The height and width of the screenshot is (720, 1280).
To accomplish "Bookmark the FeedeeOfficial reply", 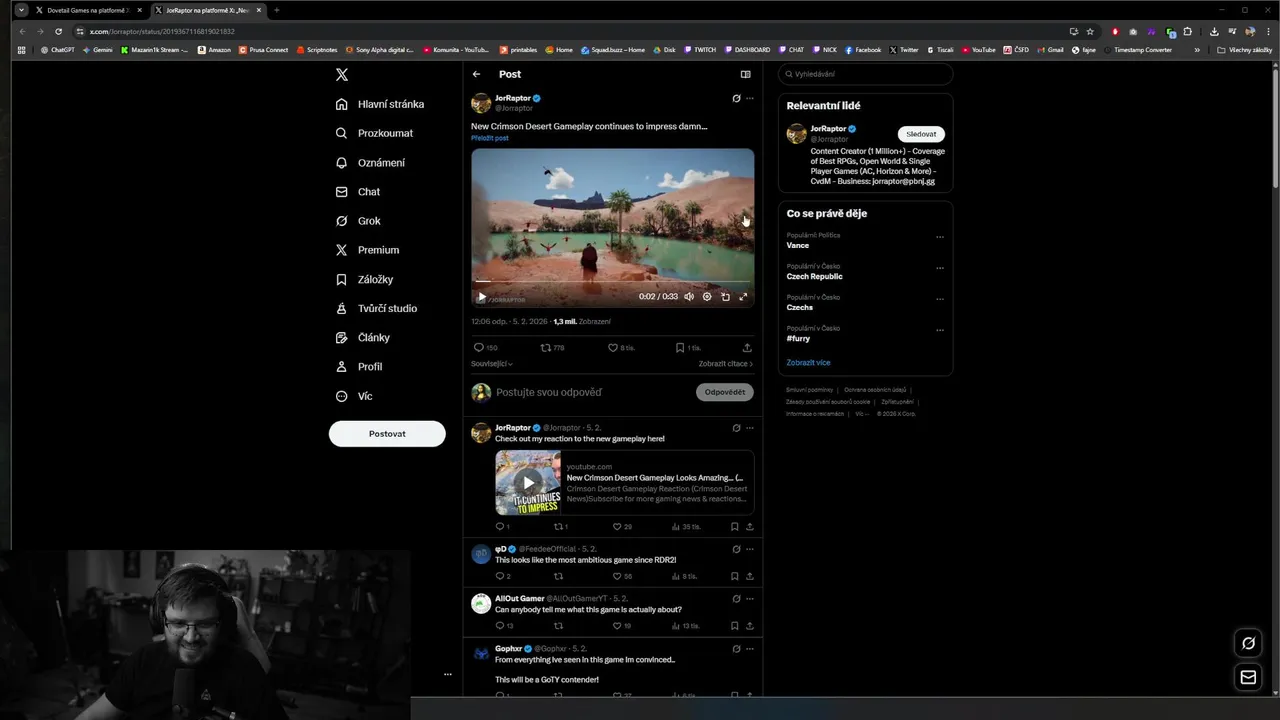I will (x=734, y=577).
